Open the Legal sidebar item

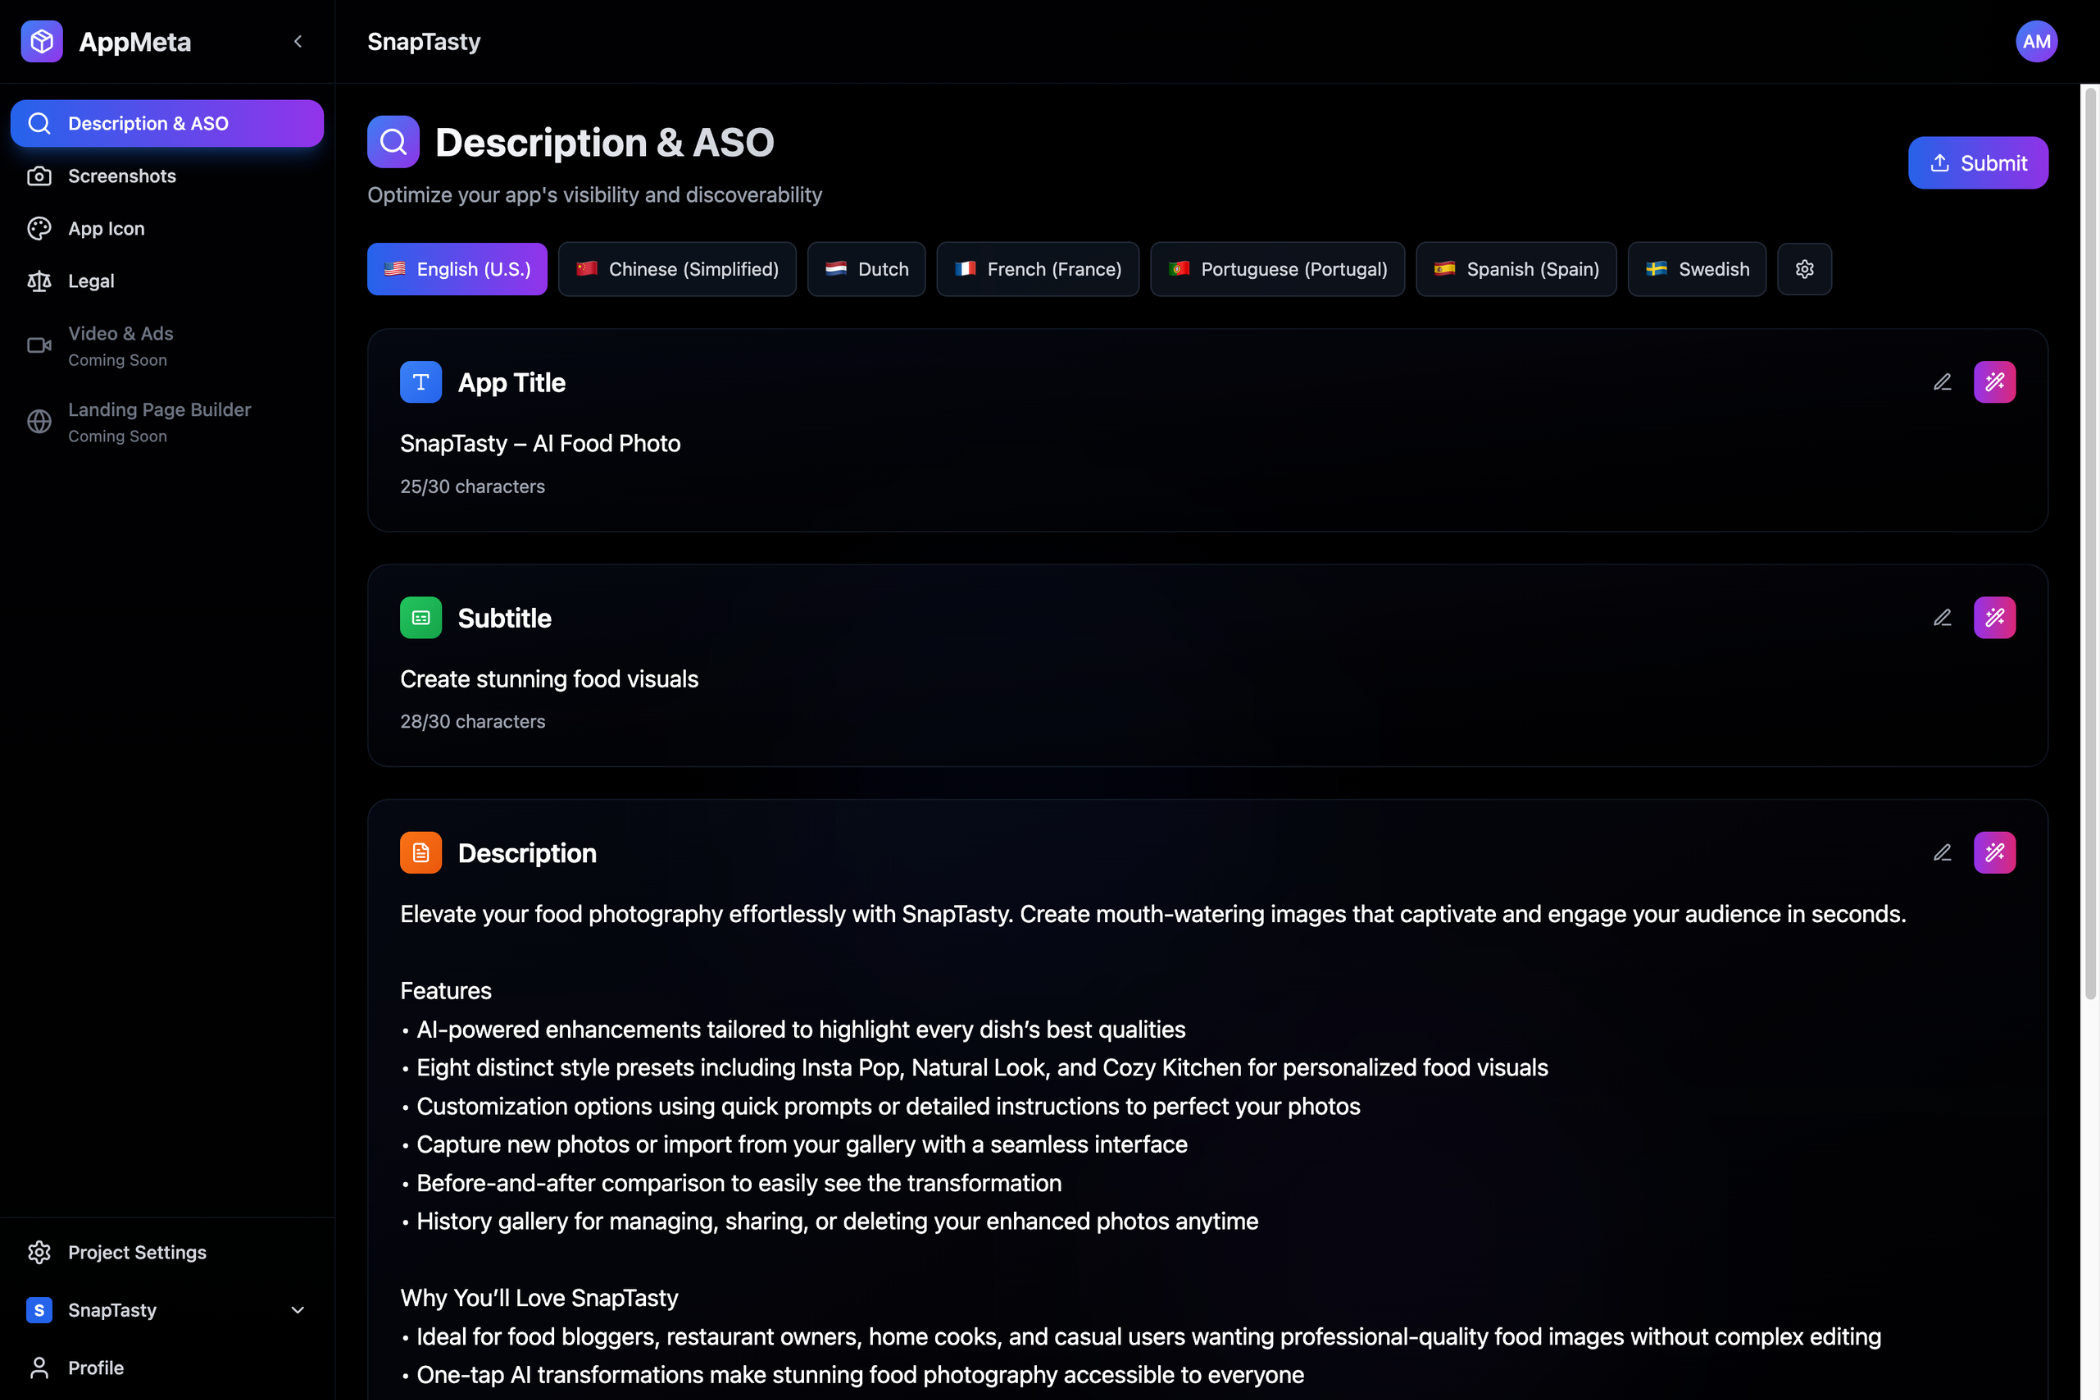click(90, 281)
